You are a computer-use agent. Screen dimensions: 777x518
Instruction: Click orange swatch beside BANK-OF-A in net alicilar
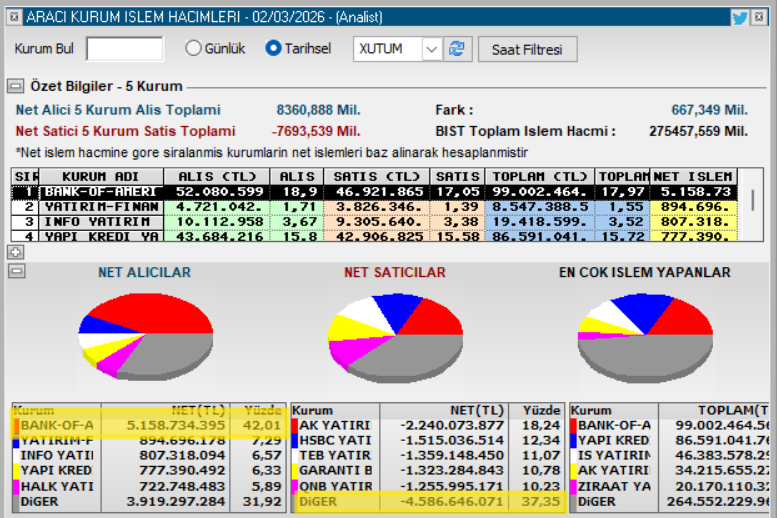pos(16,425)
